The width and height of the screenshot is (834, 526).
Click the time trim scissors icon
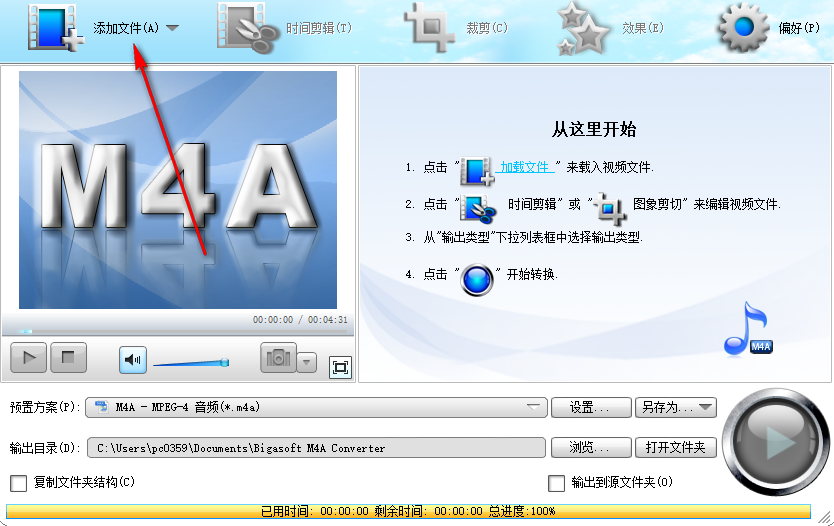point(247,28)
